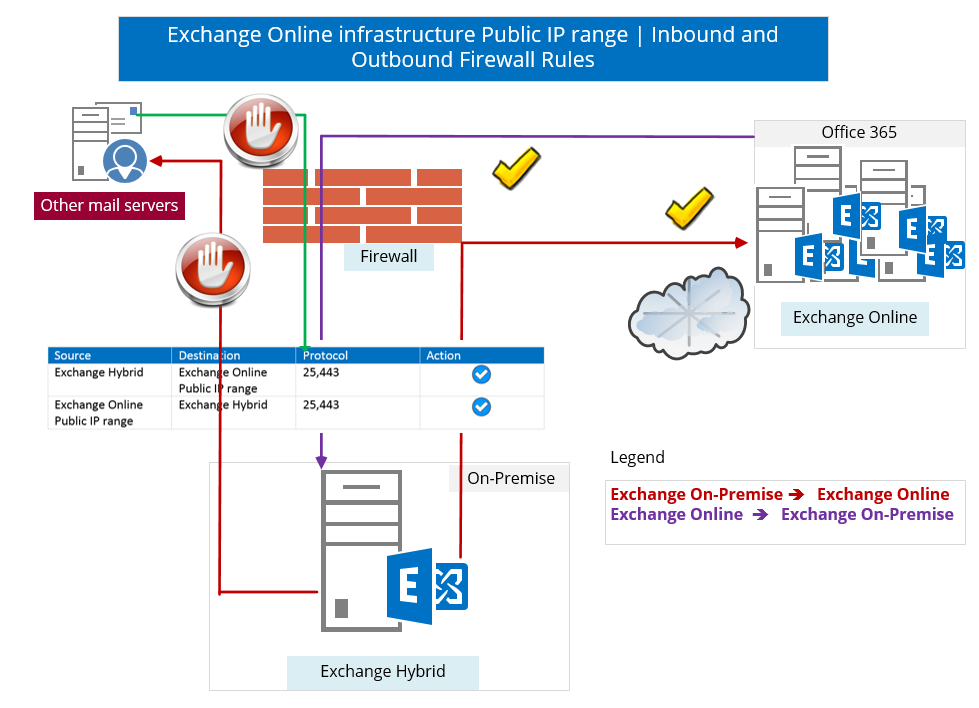Click the brick wall firewall icon
This screenshot has height=708, width=979.
[362, 206]
